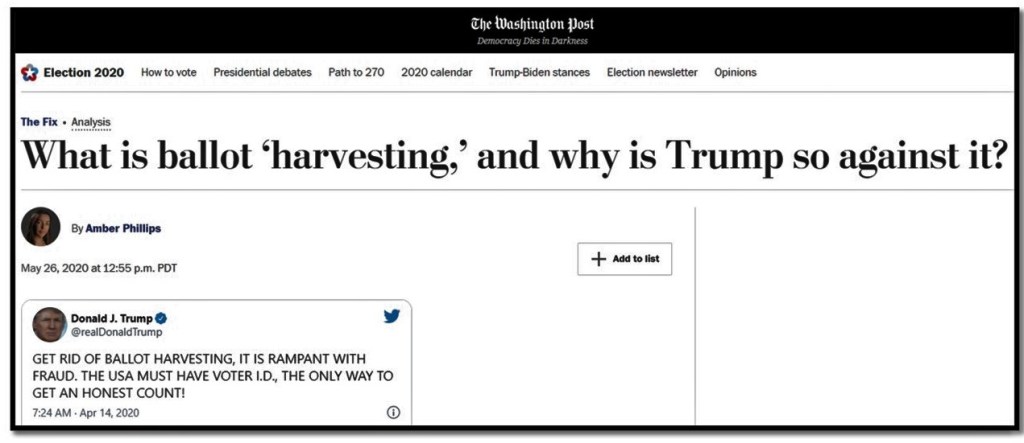Click The Fix section link
1024x443 pixels.
(x=38, y=122)
